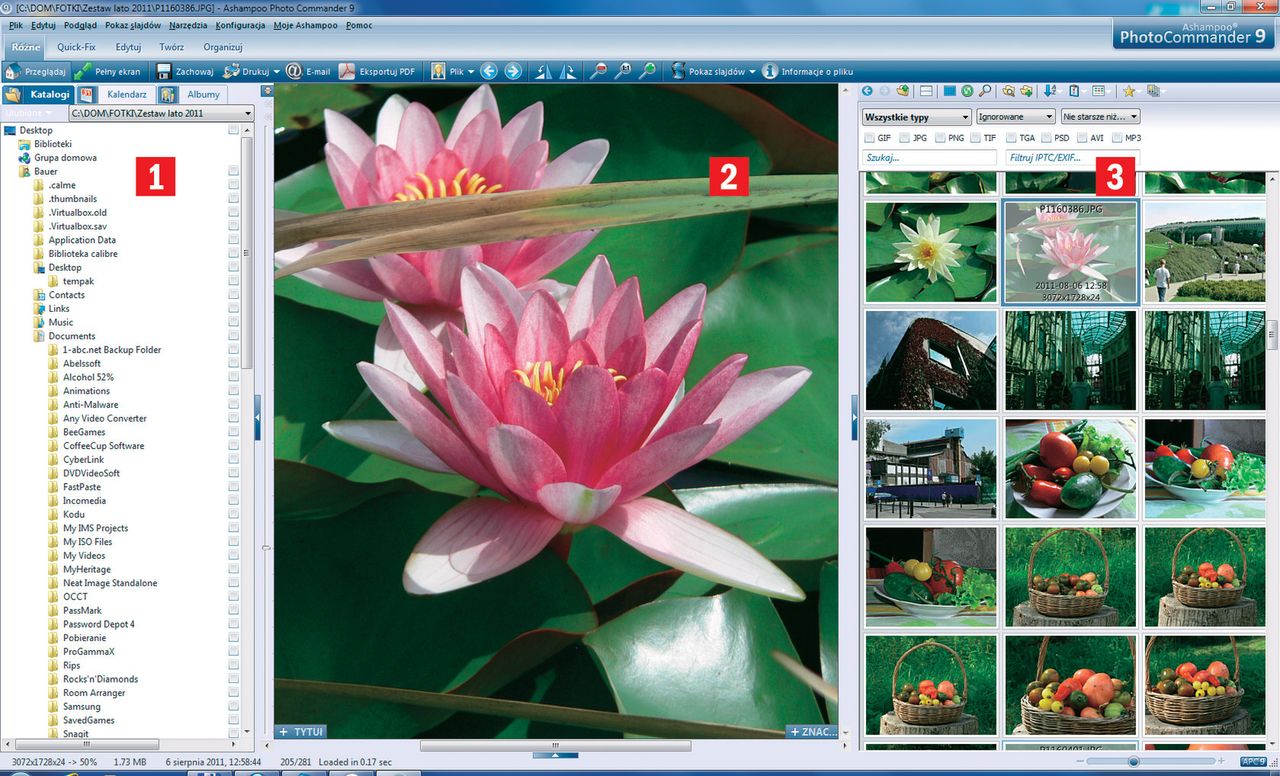Expand the Pokaz slajdów toolbar dropdown arrow
1280x776 pixels.
click(753, 72)
